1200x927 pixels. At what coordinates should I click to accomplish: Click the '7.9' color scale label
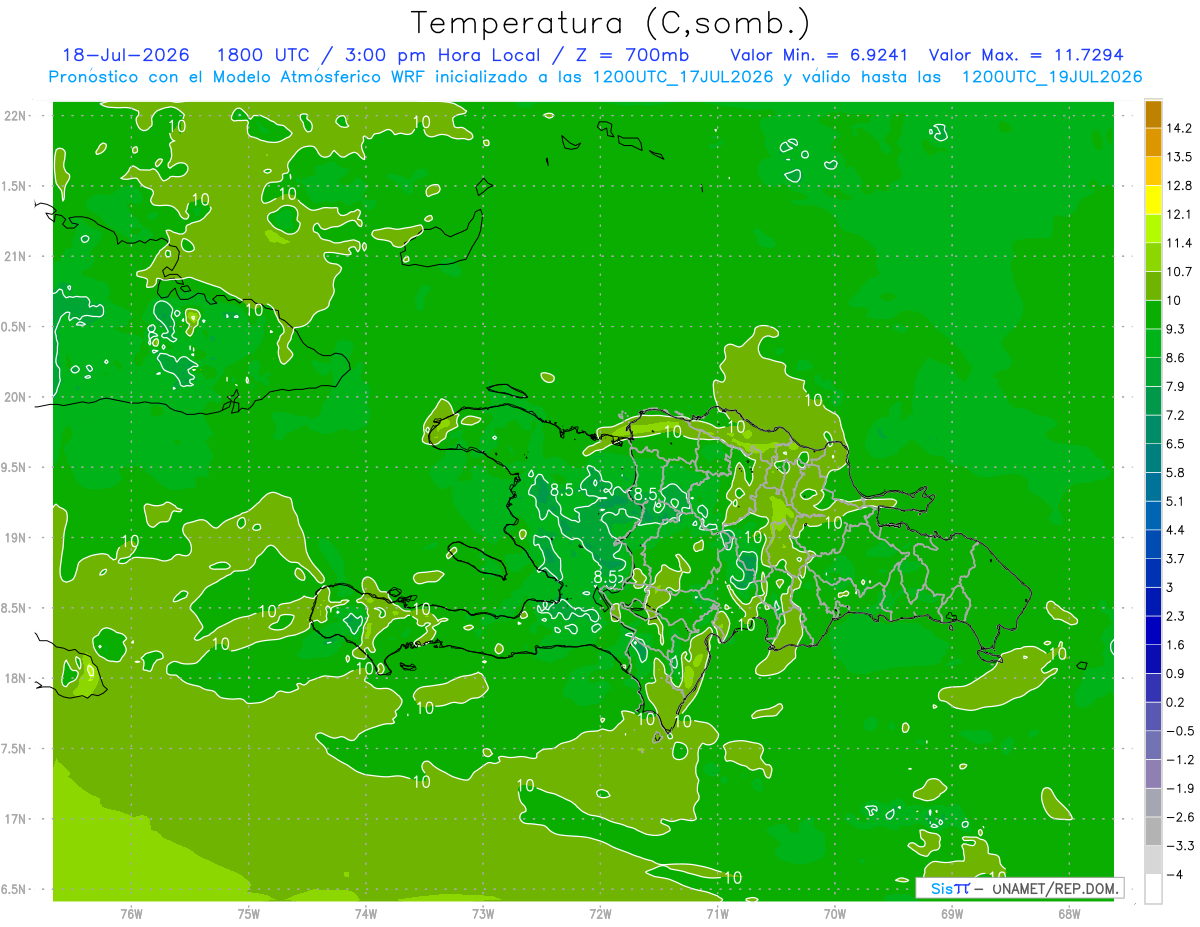tap(1177, 387)
